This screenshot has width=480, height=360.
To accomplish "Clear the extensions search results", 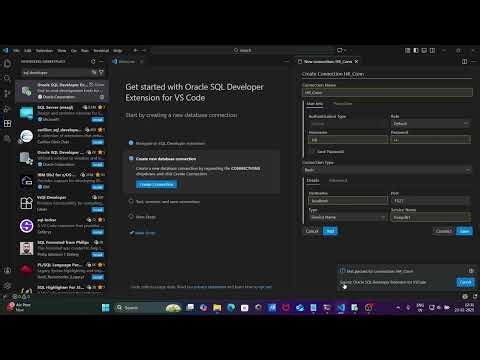I will coord(94,72).
